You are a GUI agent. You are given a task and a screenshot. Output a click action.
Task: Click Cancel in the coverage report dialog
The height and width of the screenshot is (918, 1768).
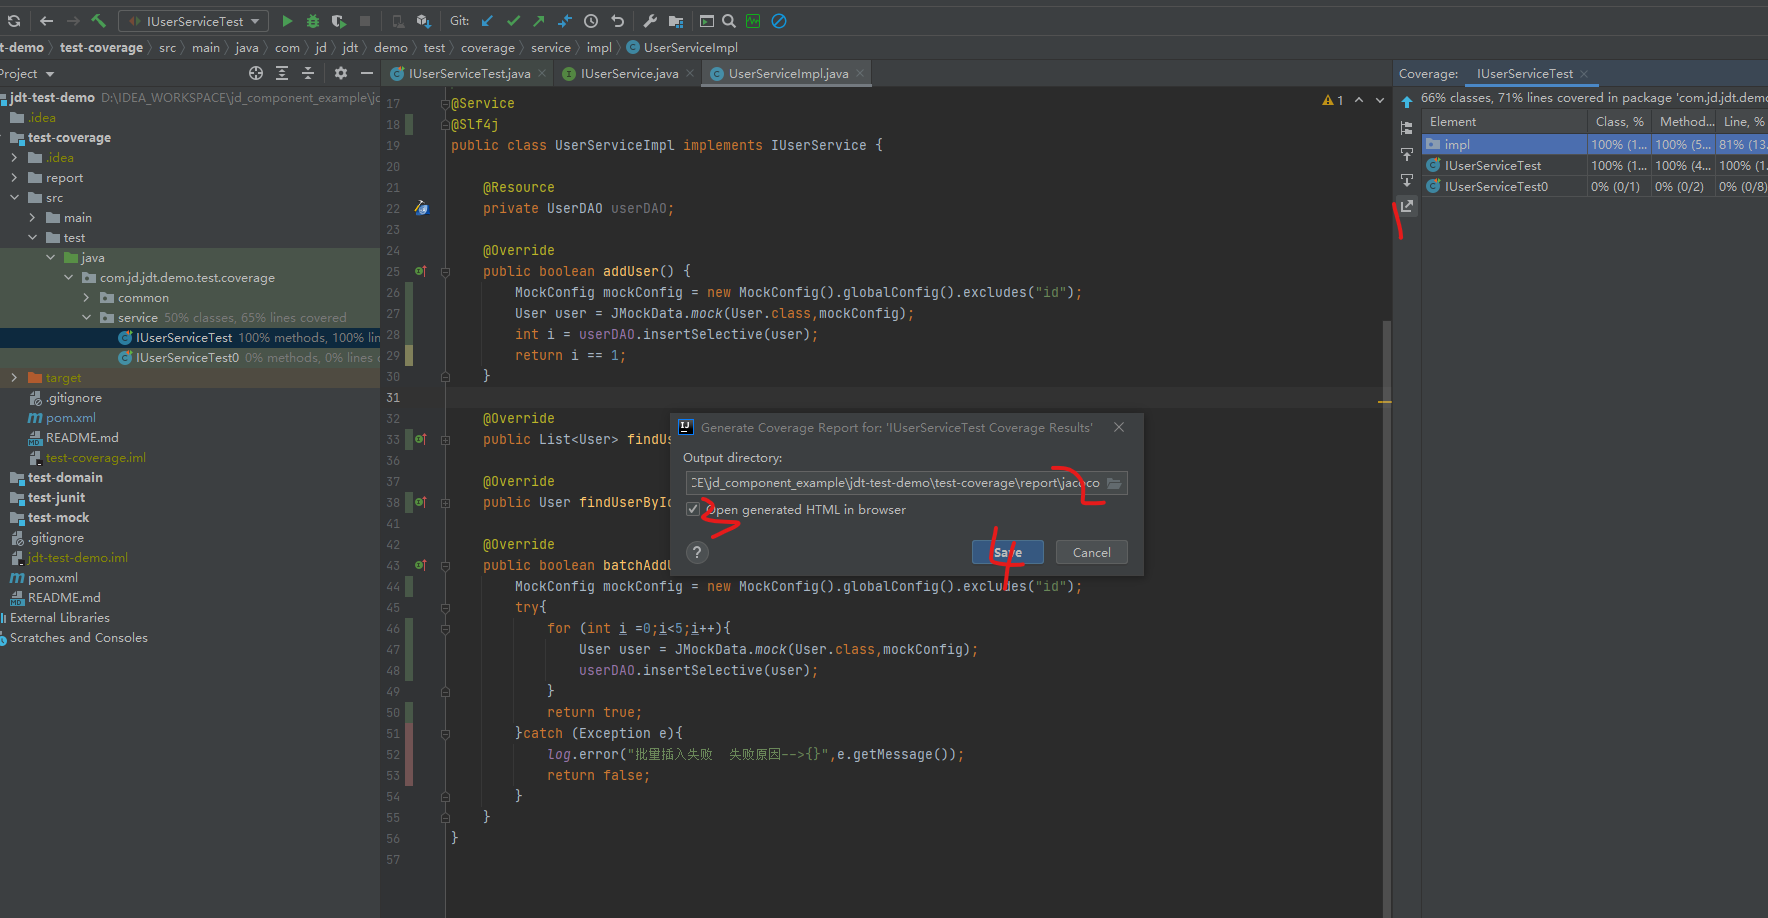(1091, 552)
